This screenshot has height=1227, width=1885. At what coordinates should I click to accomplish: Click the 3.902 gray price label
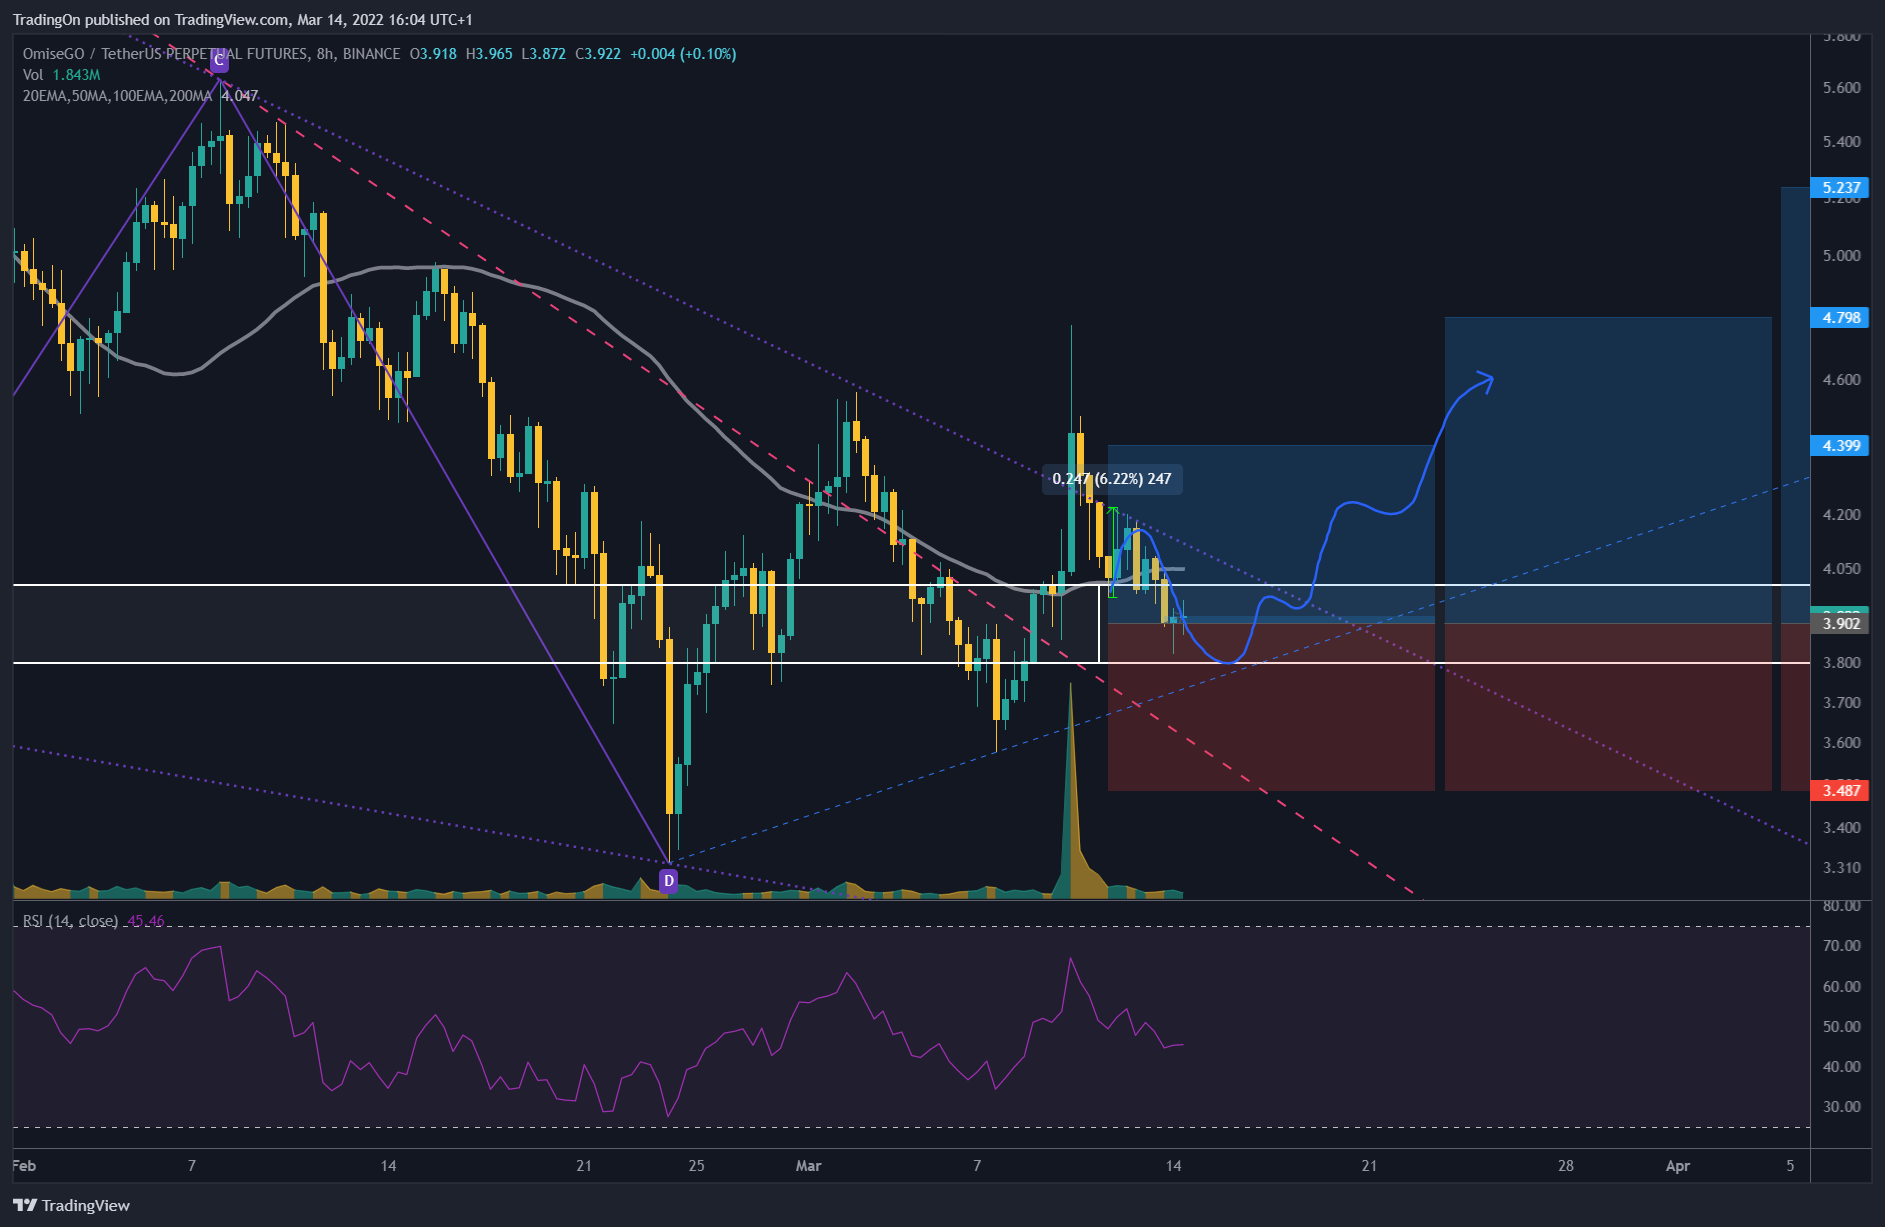[x=1840, y=623]
